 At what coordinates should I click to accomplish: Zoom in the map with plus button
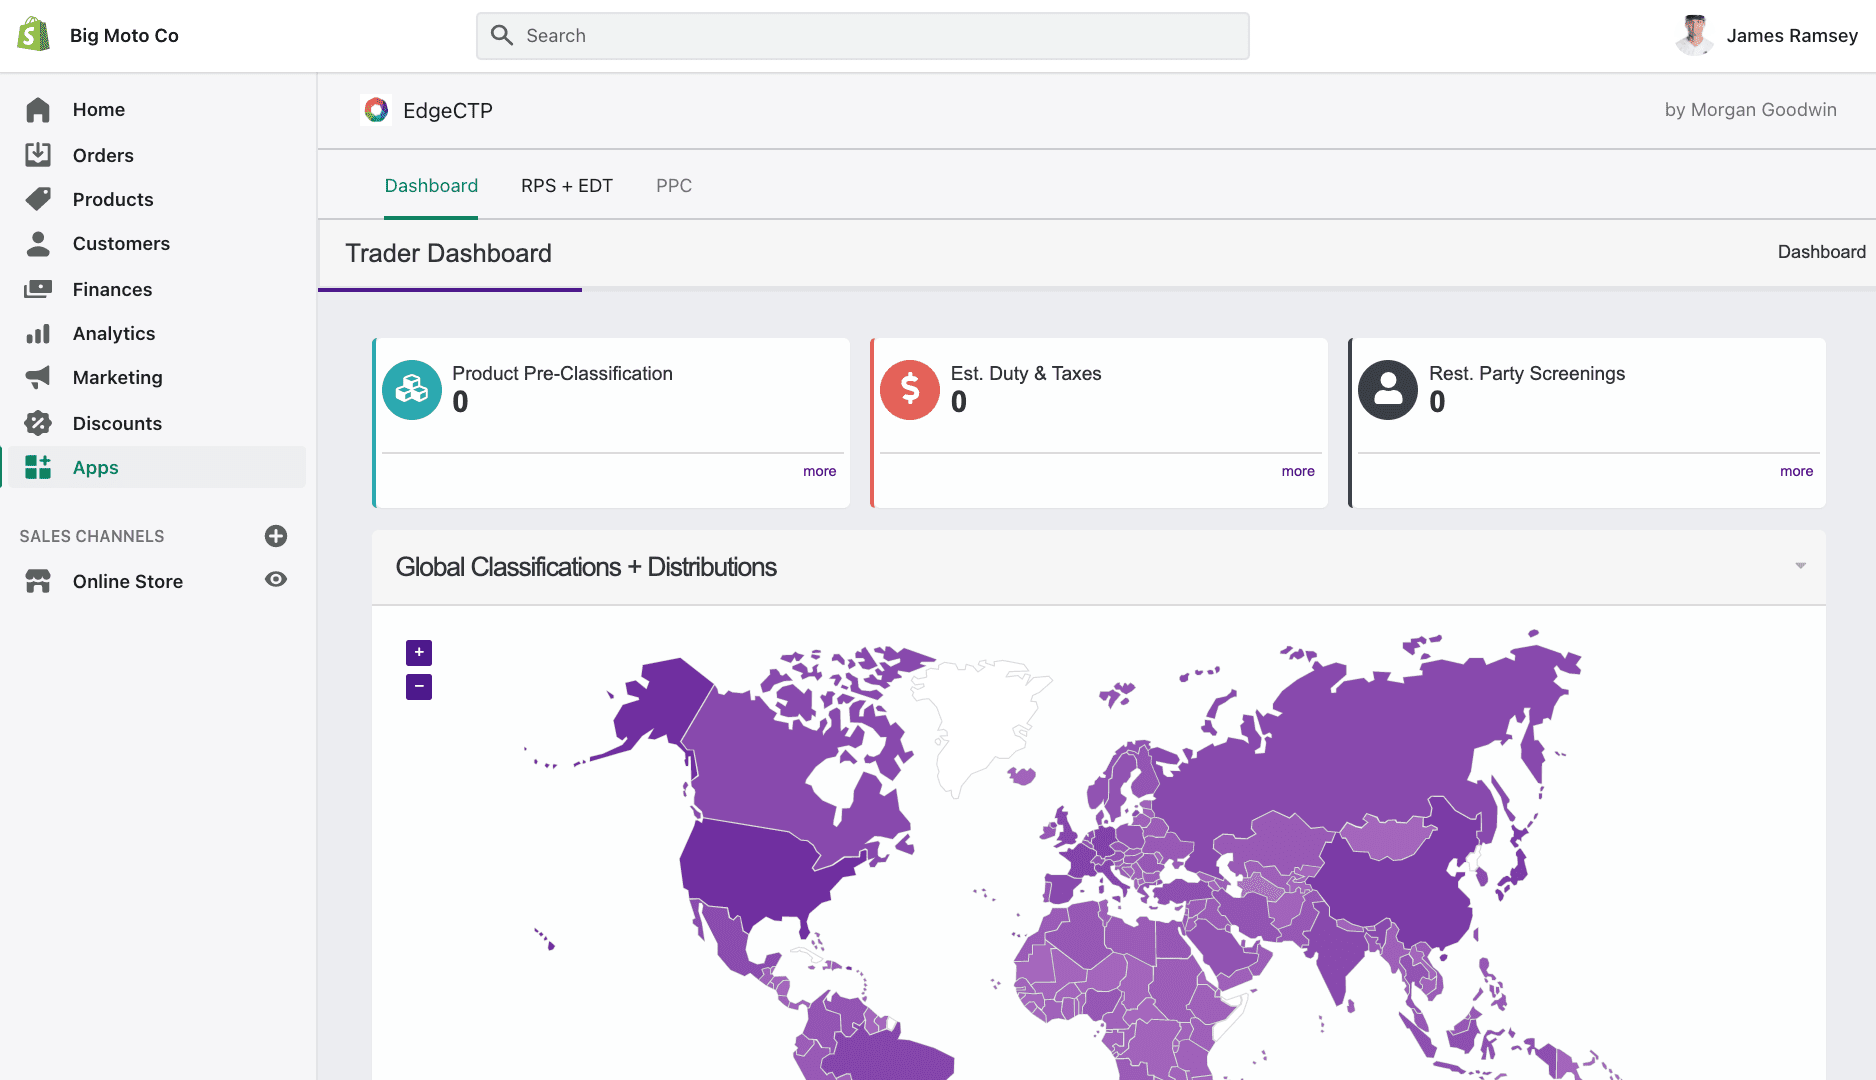click(x=419, y=653)
